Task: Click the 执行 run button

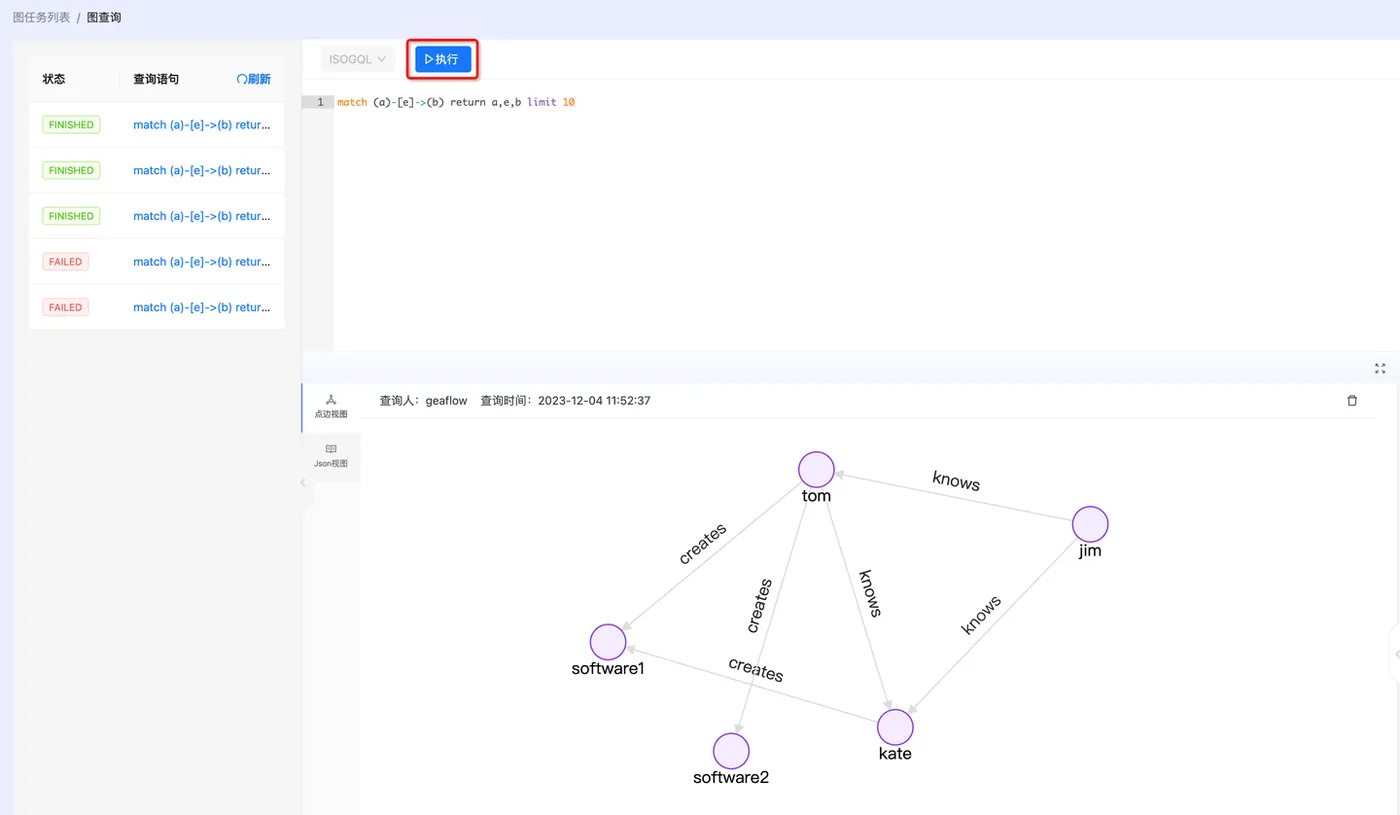Action: tap(443, 59)
